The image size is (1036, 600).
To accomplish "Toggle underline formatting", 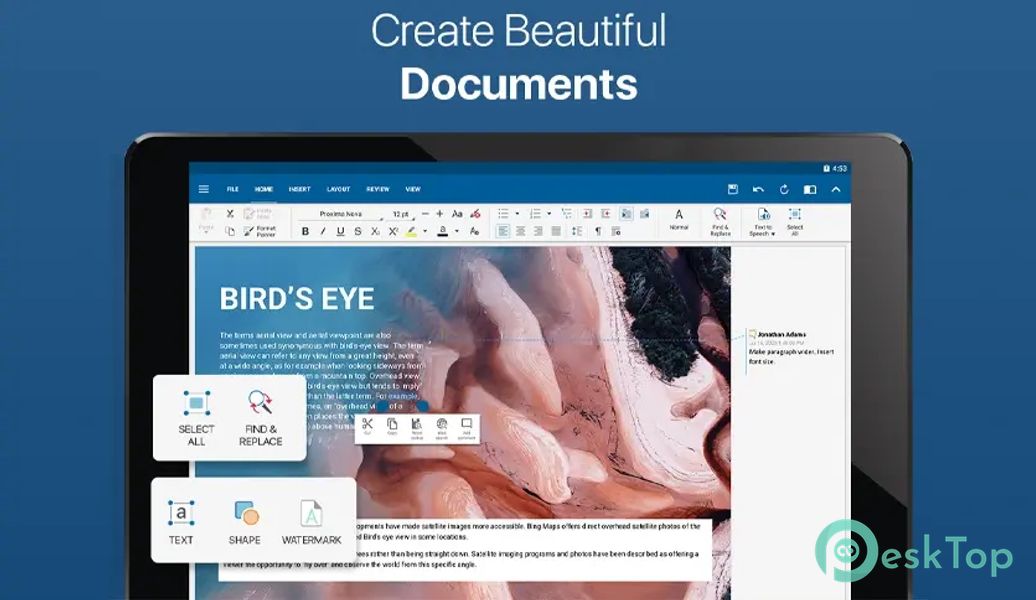I will click(x=340, y=231).
